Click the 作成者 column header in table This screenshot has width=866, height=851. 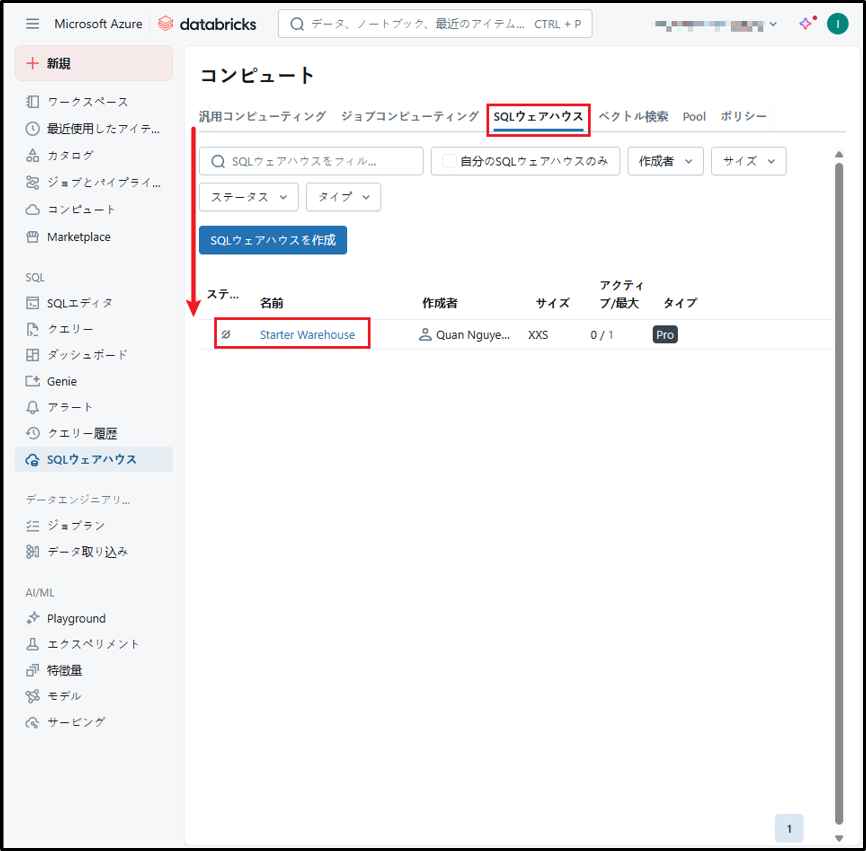440,303
